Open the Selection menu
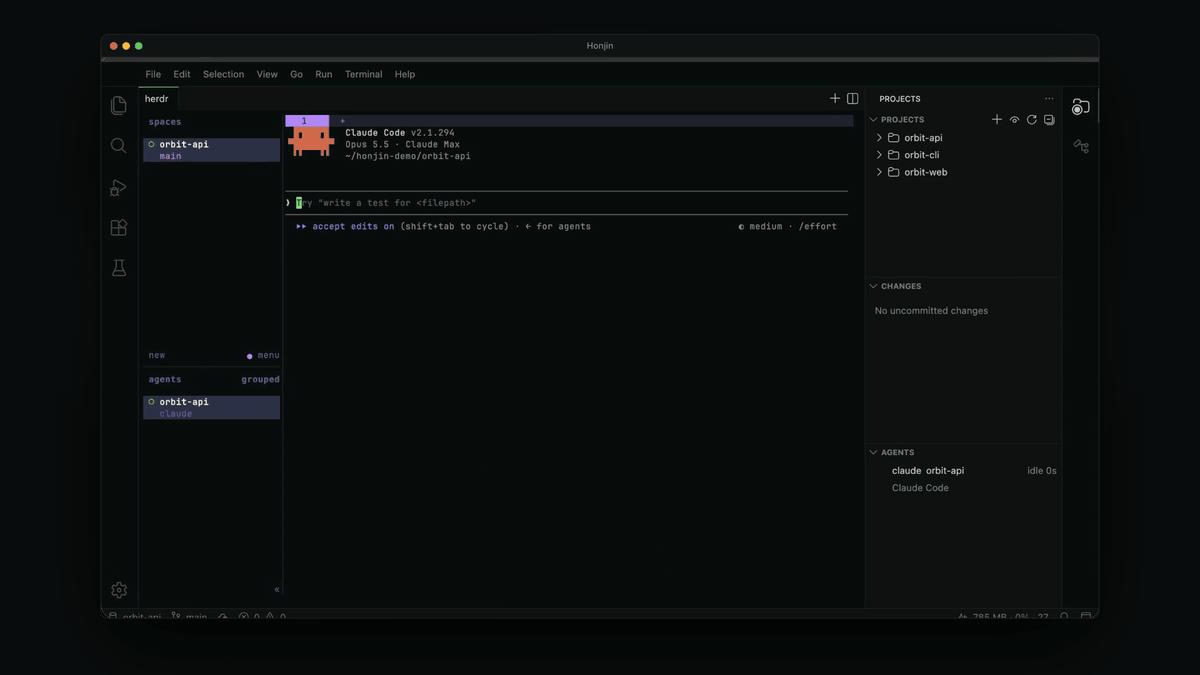The width and height of the screenshot is (1200, 675). click(x=223, y=74)
